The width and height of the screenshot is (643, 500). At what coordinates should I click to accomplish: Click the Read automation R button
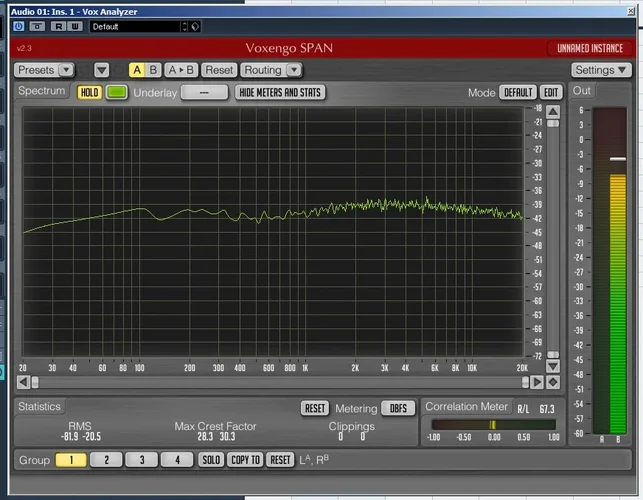pos(59,26)
